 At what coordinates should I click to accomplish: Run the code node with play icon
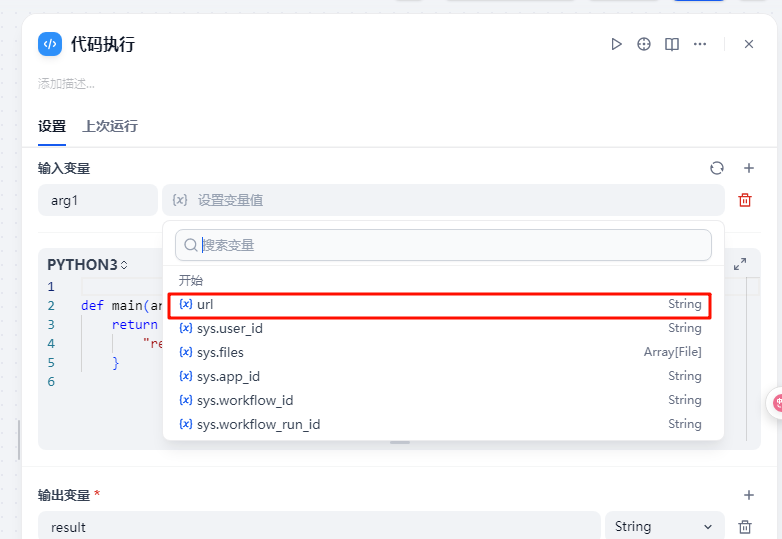pyautogui.click(x=616, y=44)
